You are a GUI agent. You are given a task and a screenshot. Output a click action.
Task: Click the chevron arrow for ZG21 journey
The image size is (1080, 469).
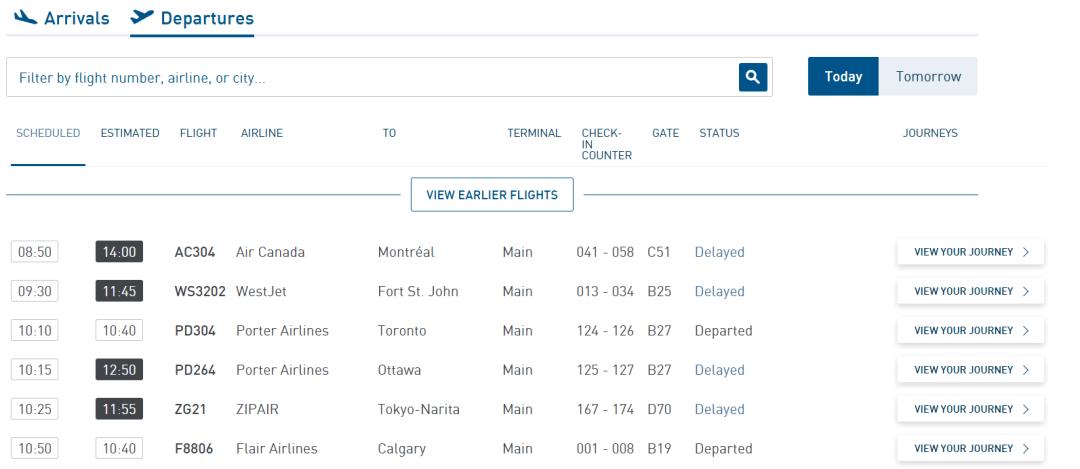[x=1026, y=409]
